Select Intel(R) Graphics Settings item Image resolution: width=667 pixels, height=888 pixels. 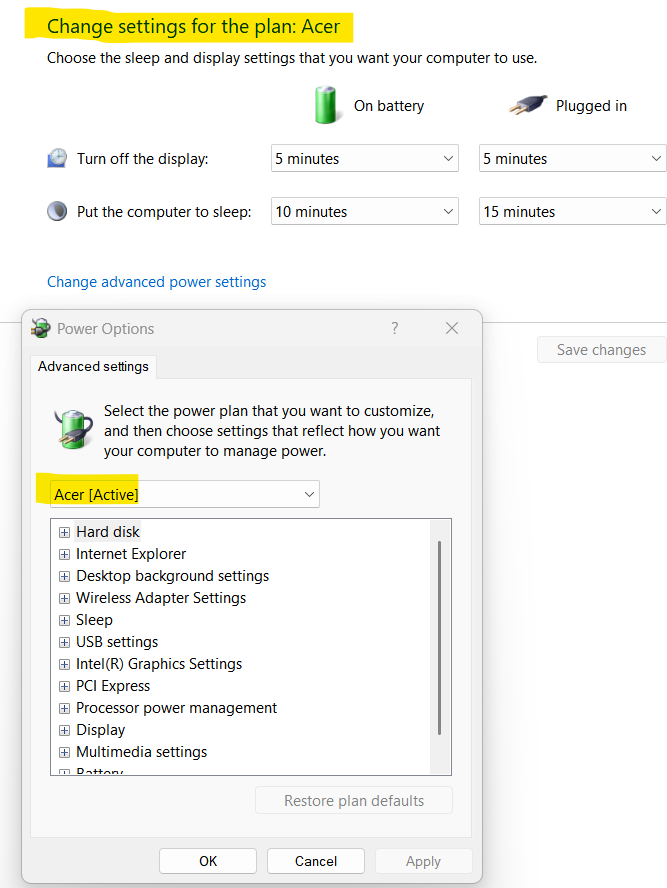[x=159, y=664]
